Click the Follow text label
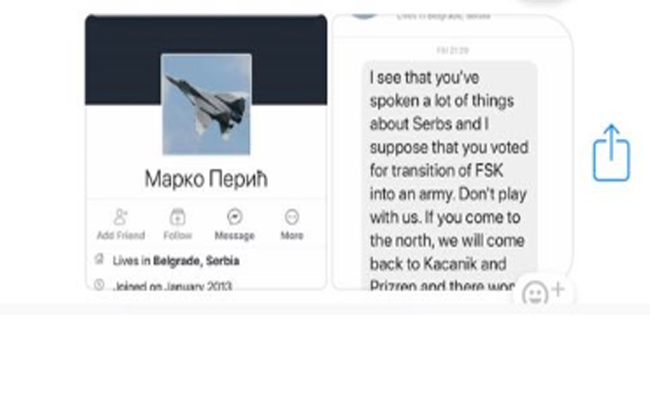 click(x=178, y=235)
